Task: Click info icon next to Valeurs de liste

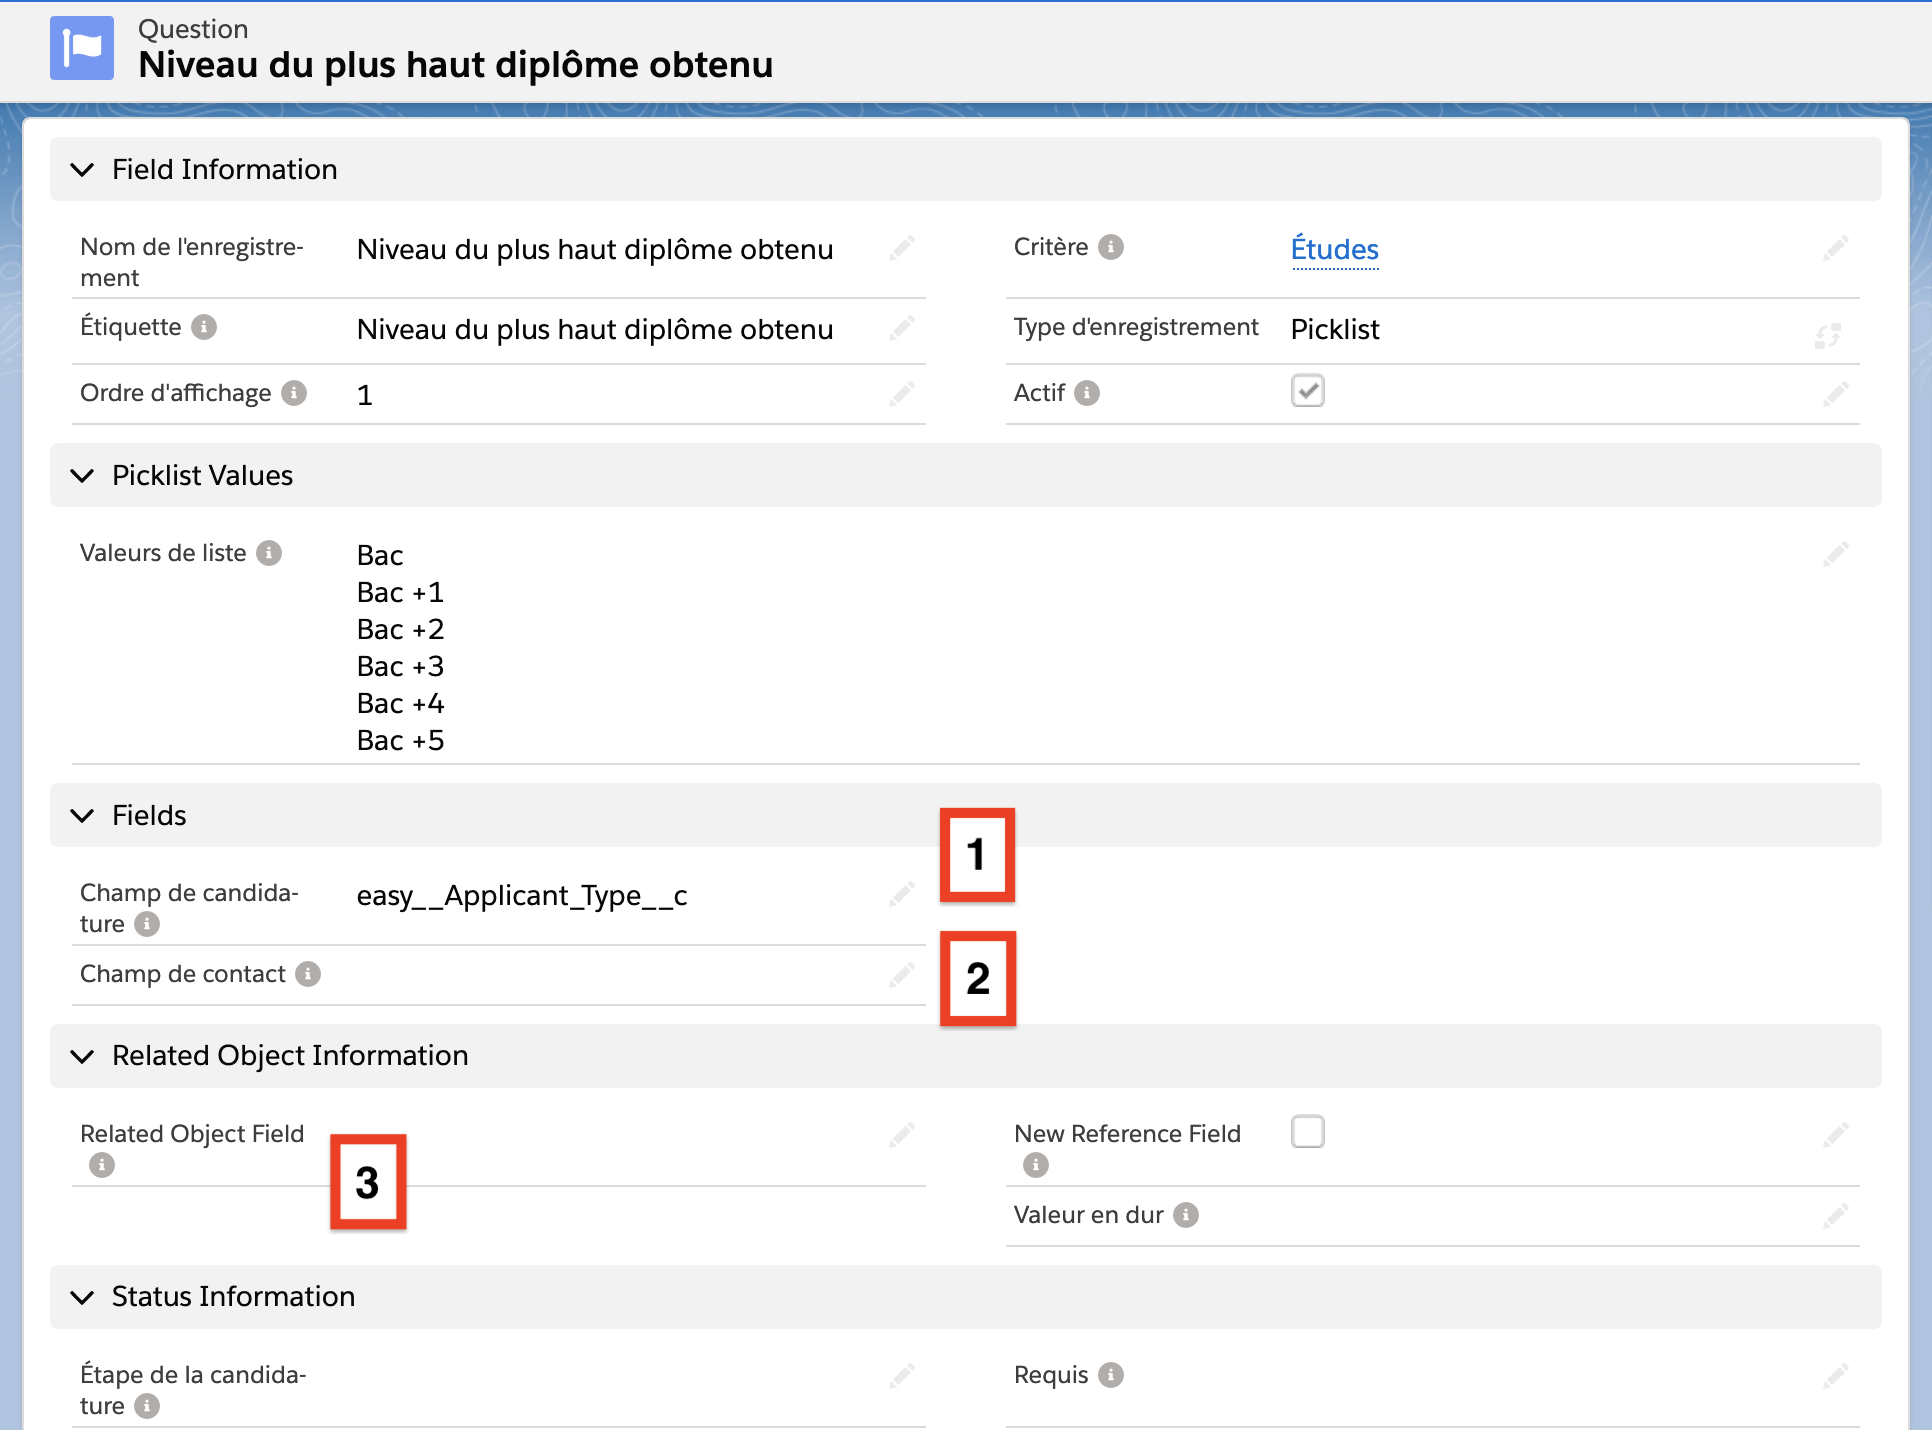Action: pos(269,553)
